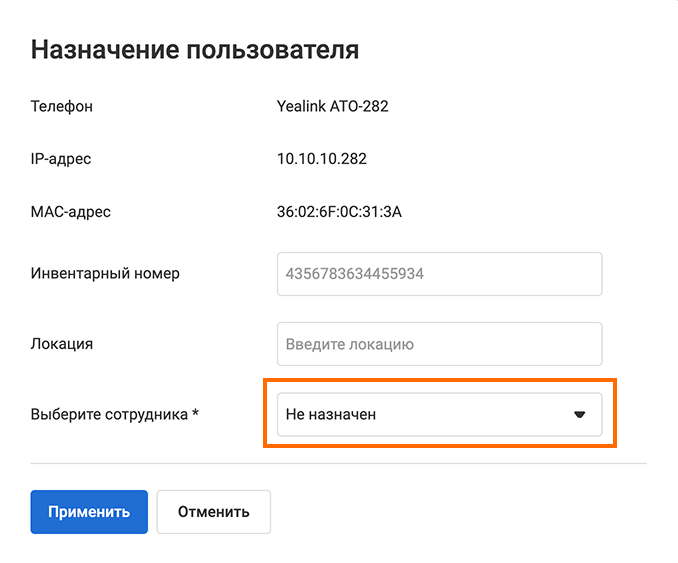Click the Назначение пользователя dialog heading
The height and width of the screenshot is (563, 678).
pyautogui.click(x=195, y=50)
